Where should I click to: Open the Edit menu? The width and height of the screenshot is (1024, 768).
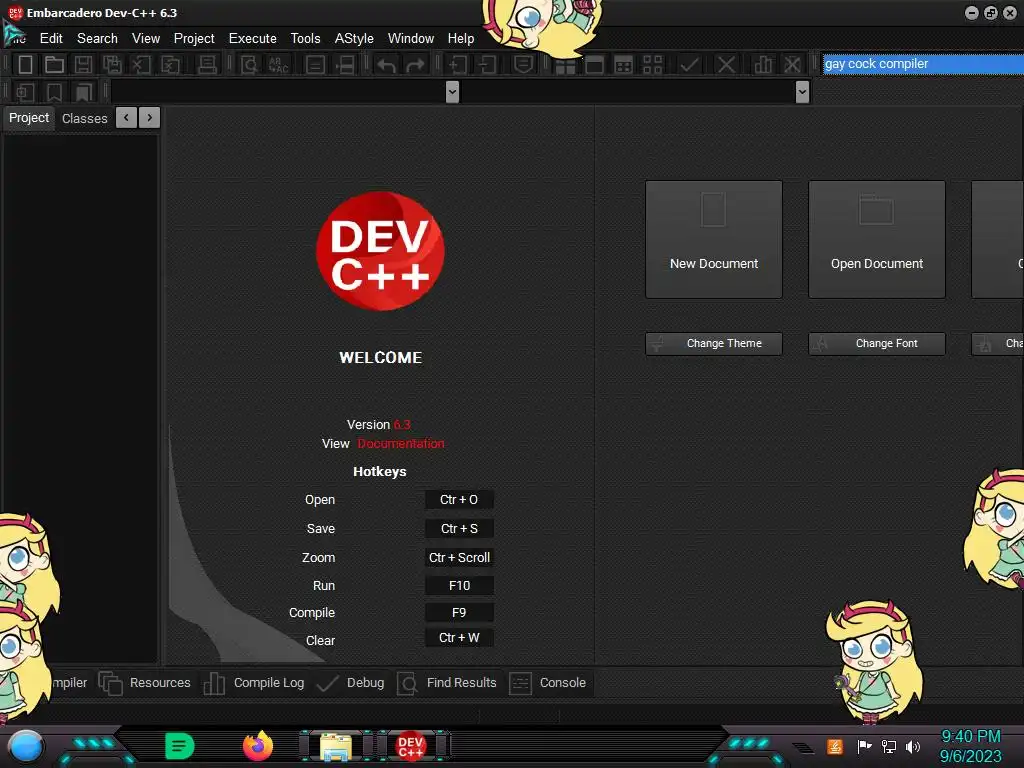(x=51, y=39)
